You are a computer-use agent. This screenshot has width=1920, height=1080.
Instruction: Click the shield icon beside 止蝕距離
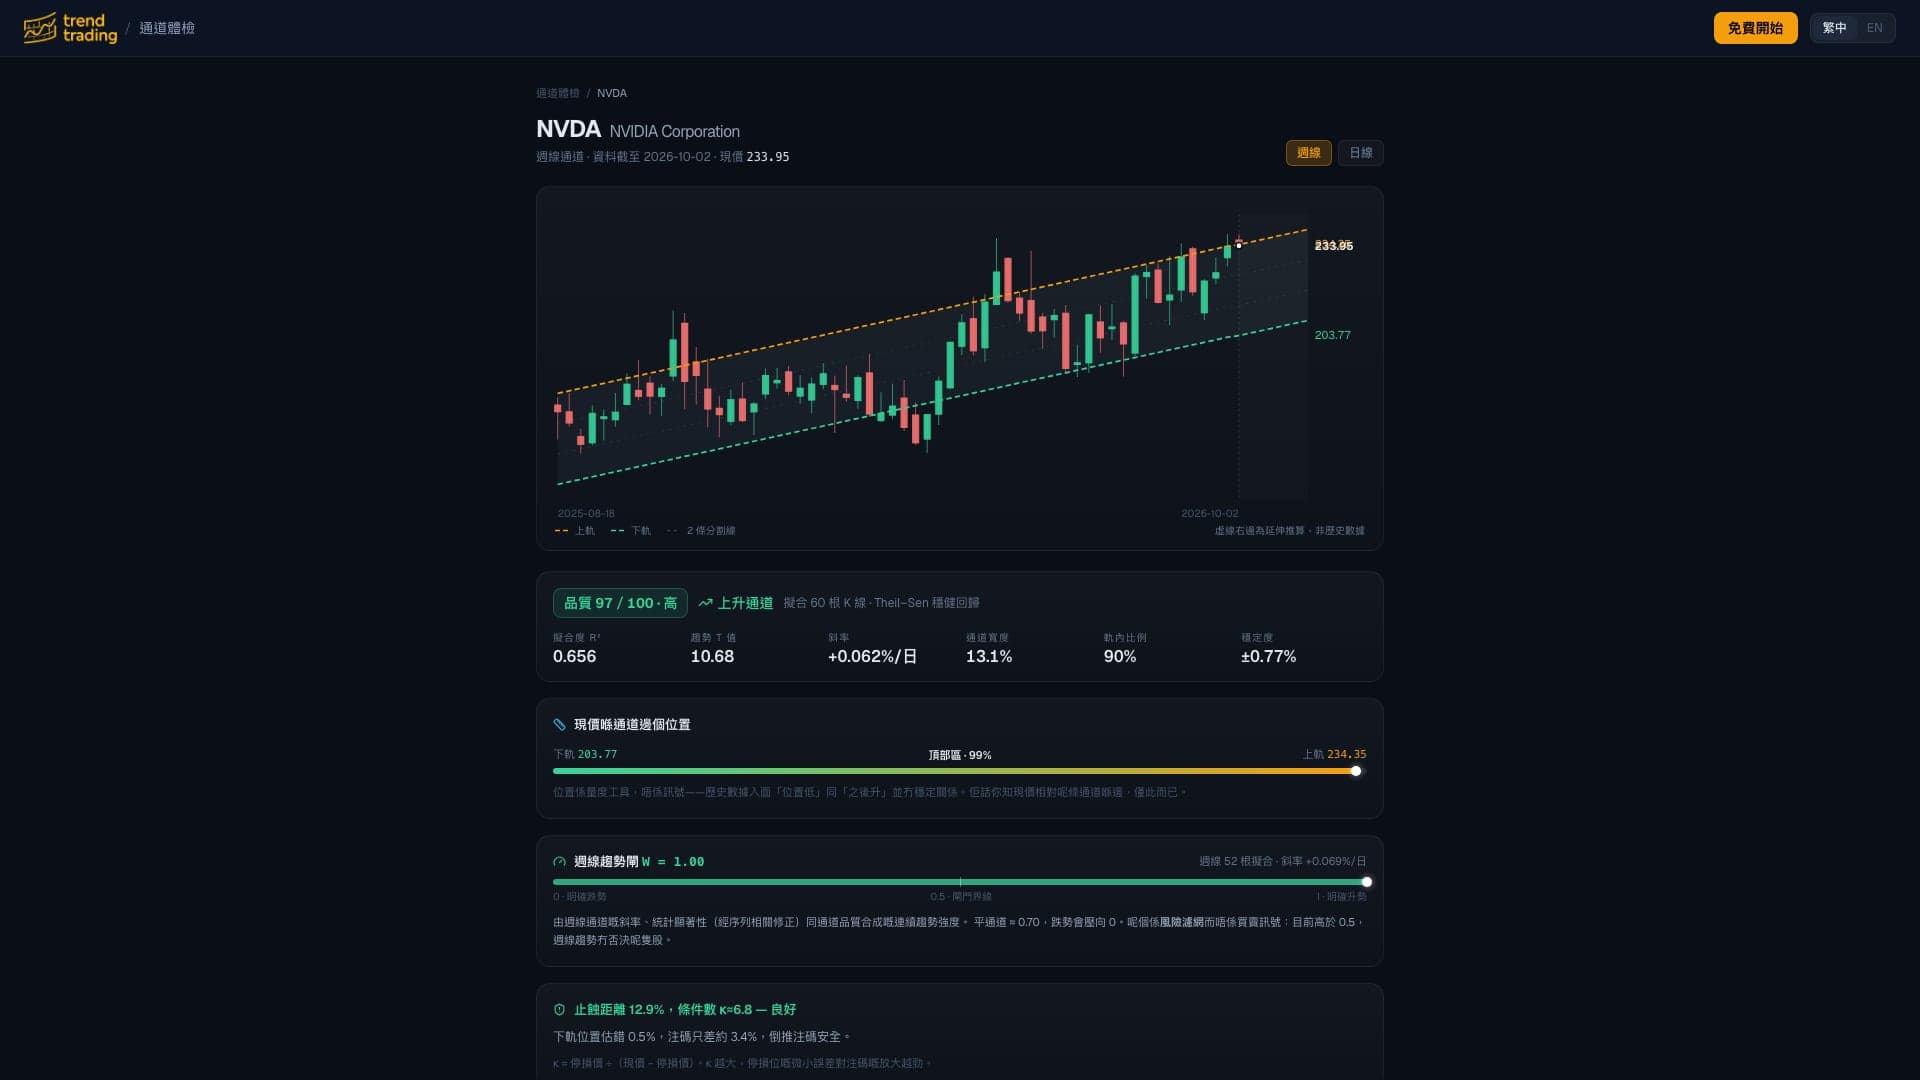pyautogui.click(x=559, y=1010)
